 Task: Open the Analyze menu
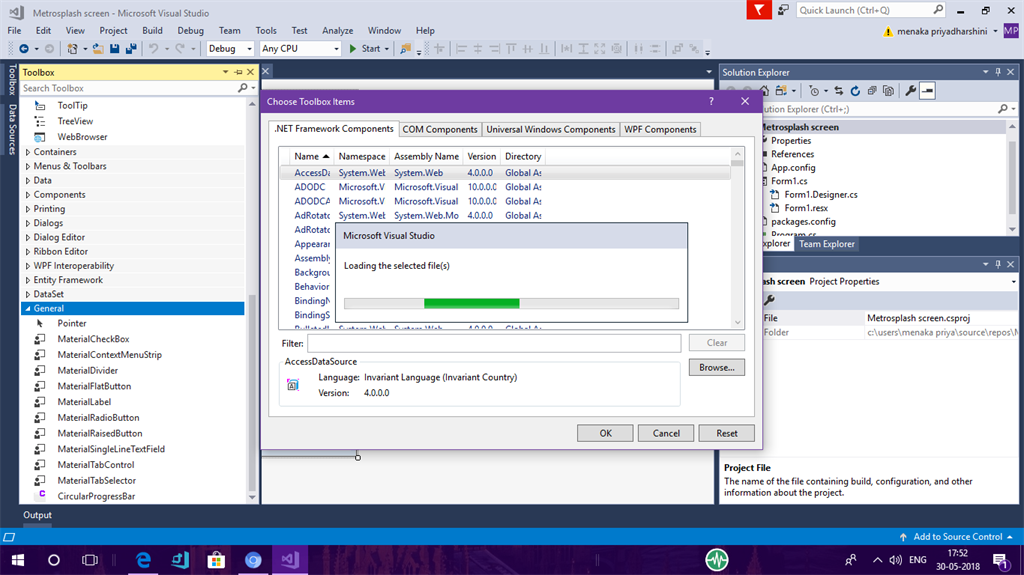tap(338, 31)
